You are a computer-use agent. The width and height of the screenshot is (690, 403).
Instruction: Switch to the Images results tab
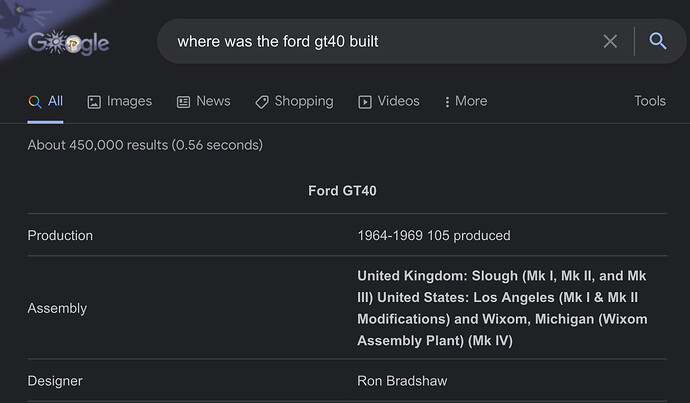coord(129,101)
